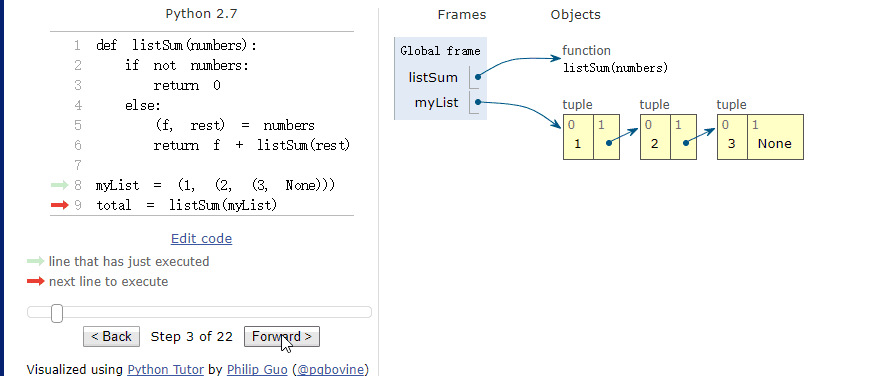The width and height of the screenshot is (876, 376).
Task: Open the @pgbovine link
Action: click(331, 369)
